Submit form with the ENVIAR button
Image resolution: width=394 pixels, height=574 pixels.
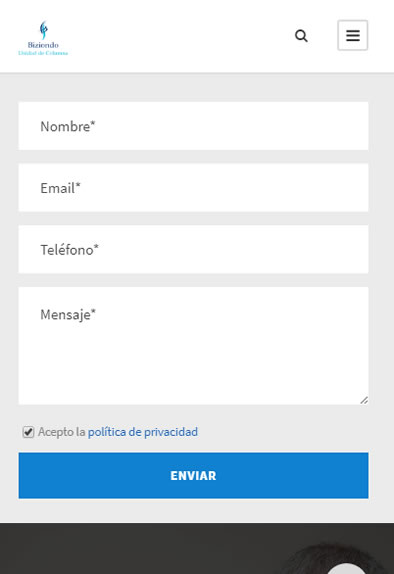(x=193, y=476)
